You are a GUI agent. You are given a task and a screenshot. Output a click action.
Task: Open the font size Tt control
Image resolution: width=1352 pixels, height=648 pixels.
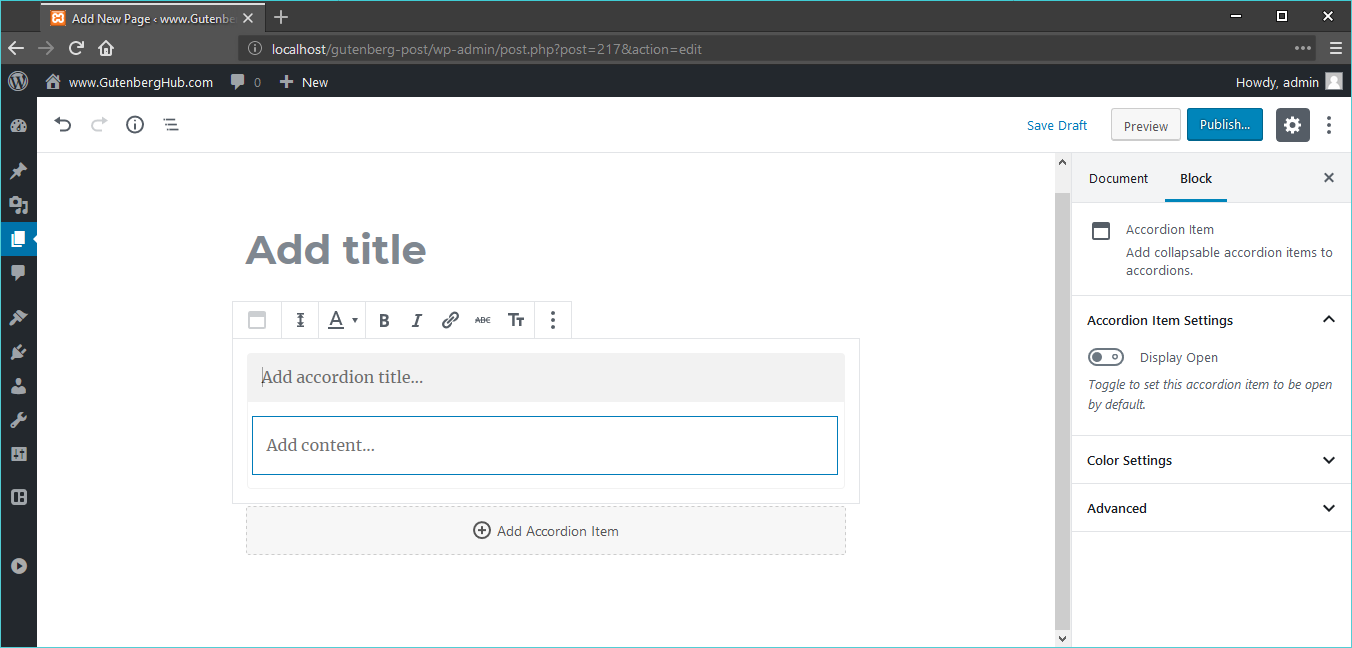coord(516,319)
